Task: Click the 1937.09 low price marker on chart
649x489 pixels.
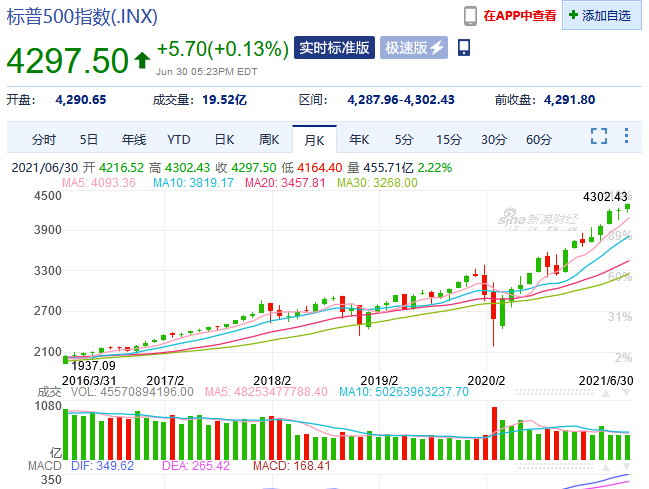Action: (x=93, y=366)
